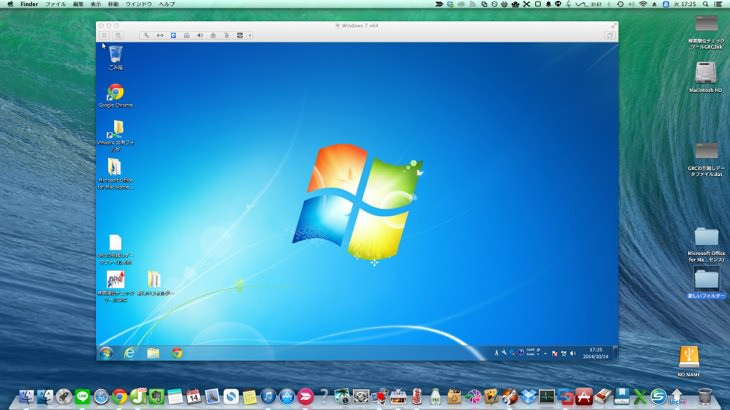Open the Apple menu
Screen dimensions: 730x410
point(10,4)
